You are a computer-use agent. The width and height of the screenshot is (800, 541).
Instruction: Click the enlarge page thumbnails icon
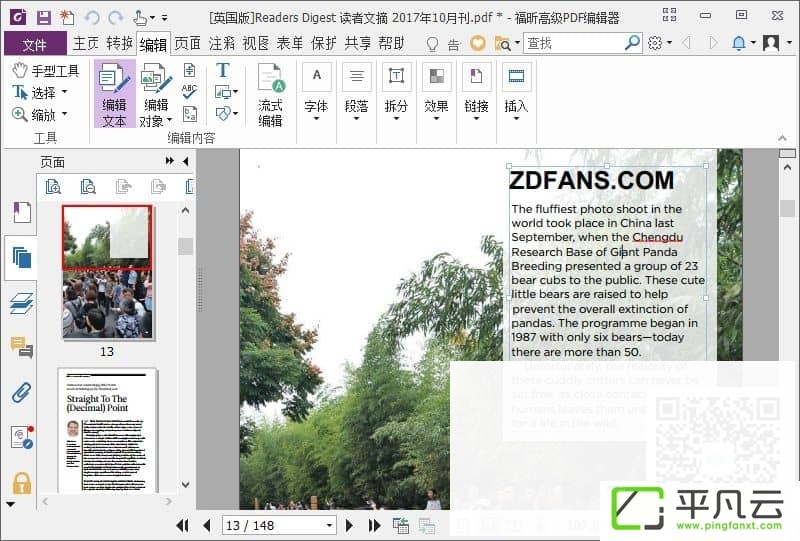53,187
